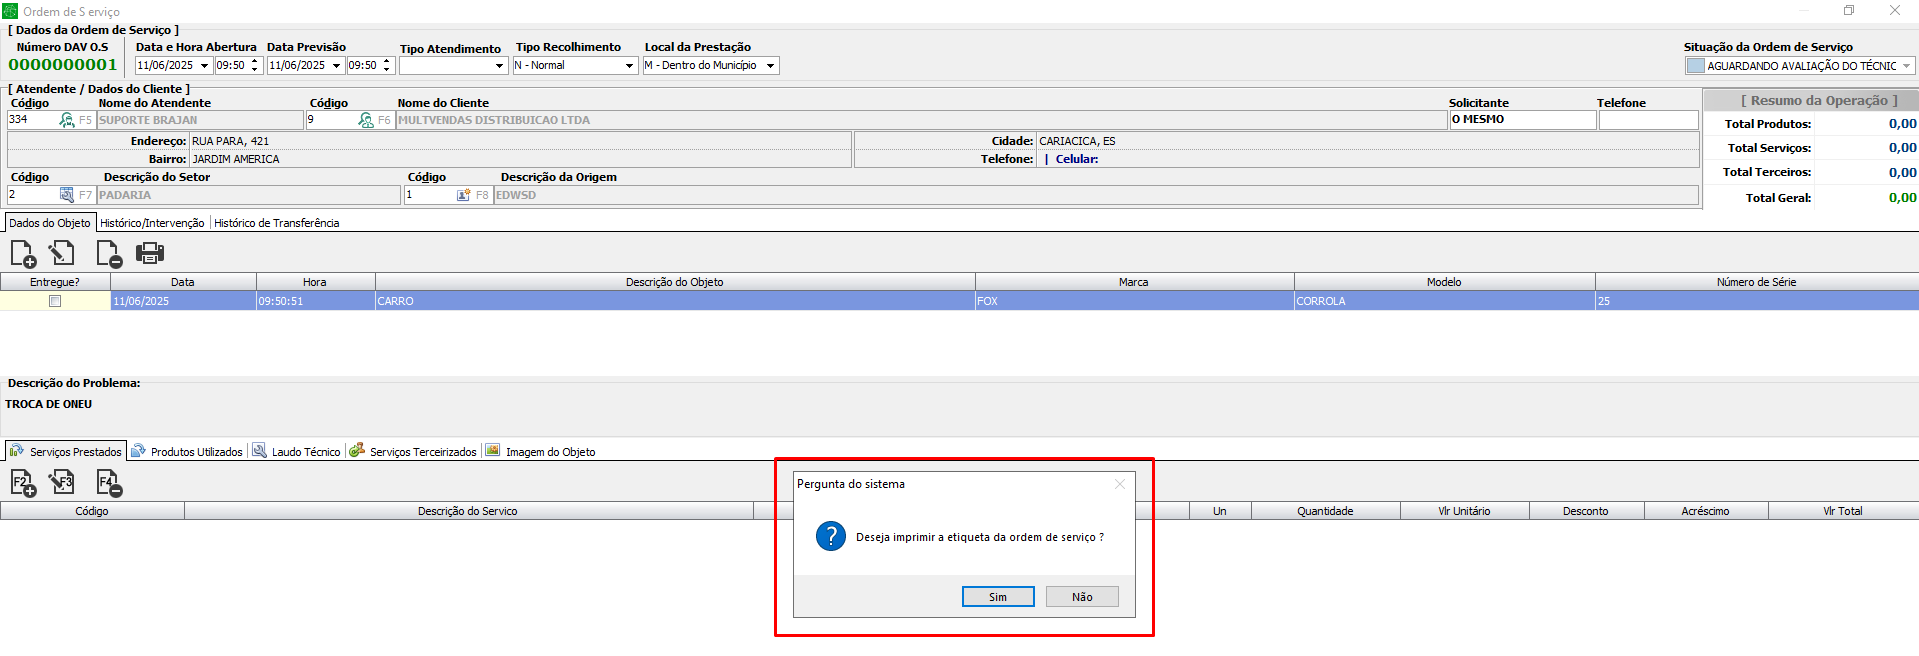
Task: Open attendant search with F5 icon
Action: click(x=67, y=120)
